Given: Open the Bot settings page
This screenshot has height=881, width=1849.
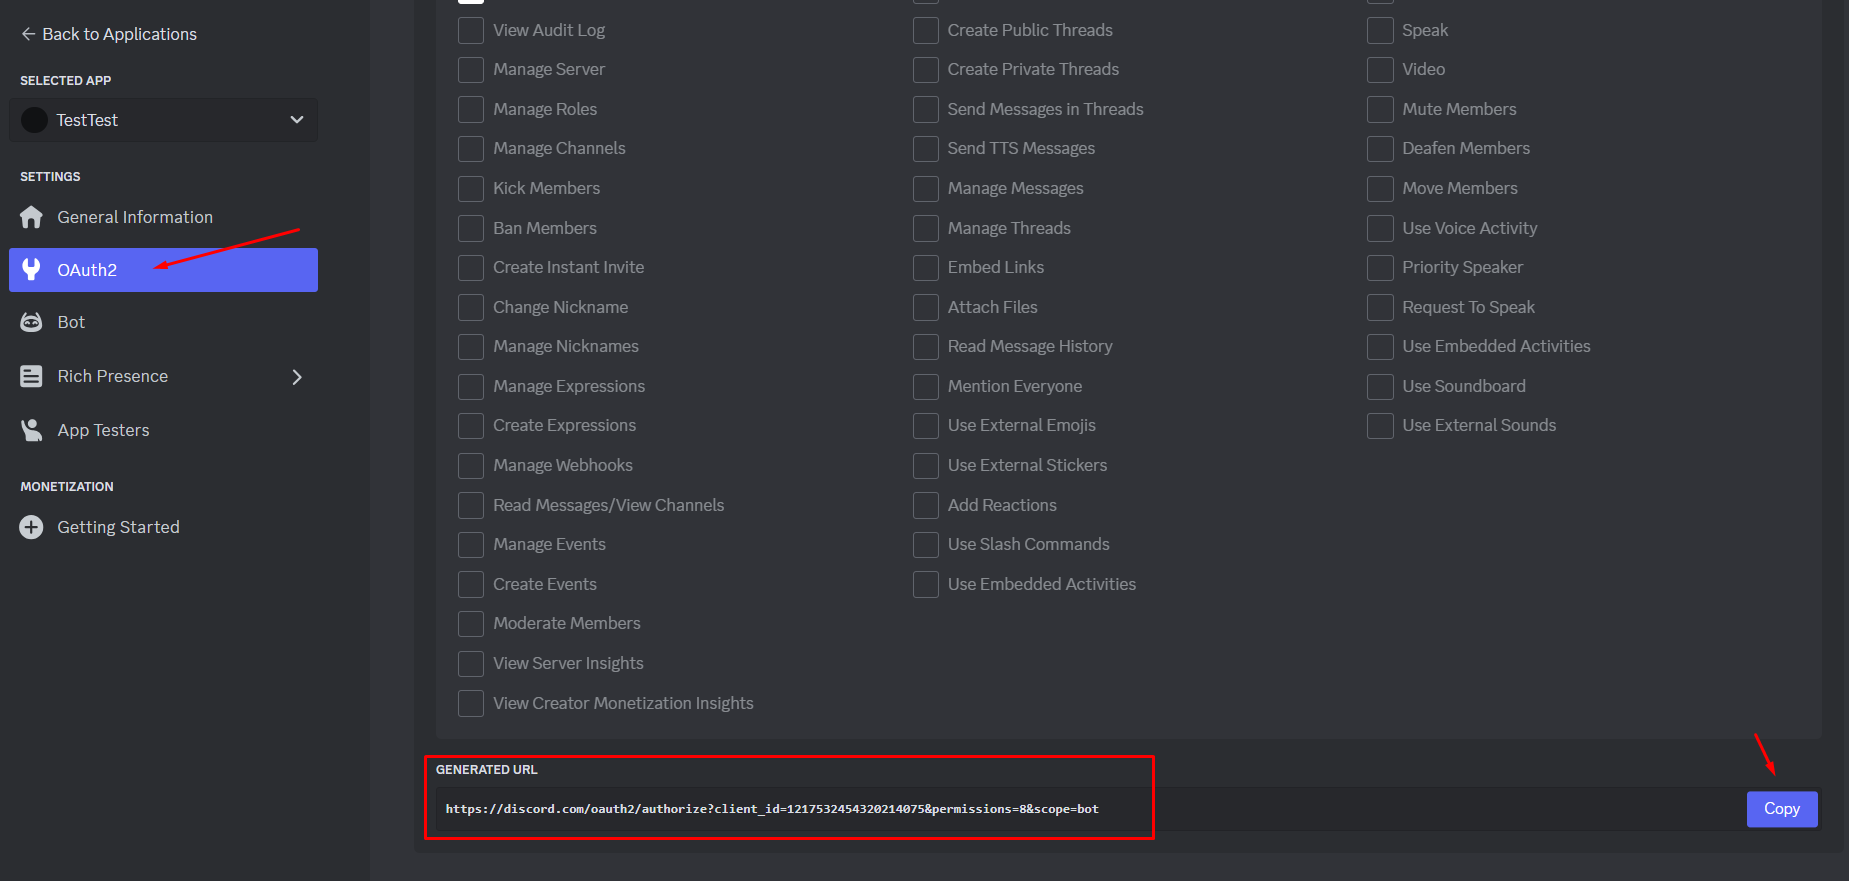Looking at the screenshot, I should 71,322.
